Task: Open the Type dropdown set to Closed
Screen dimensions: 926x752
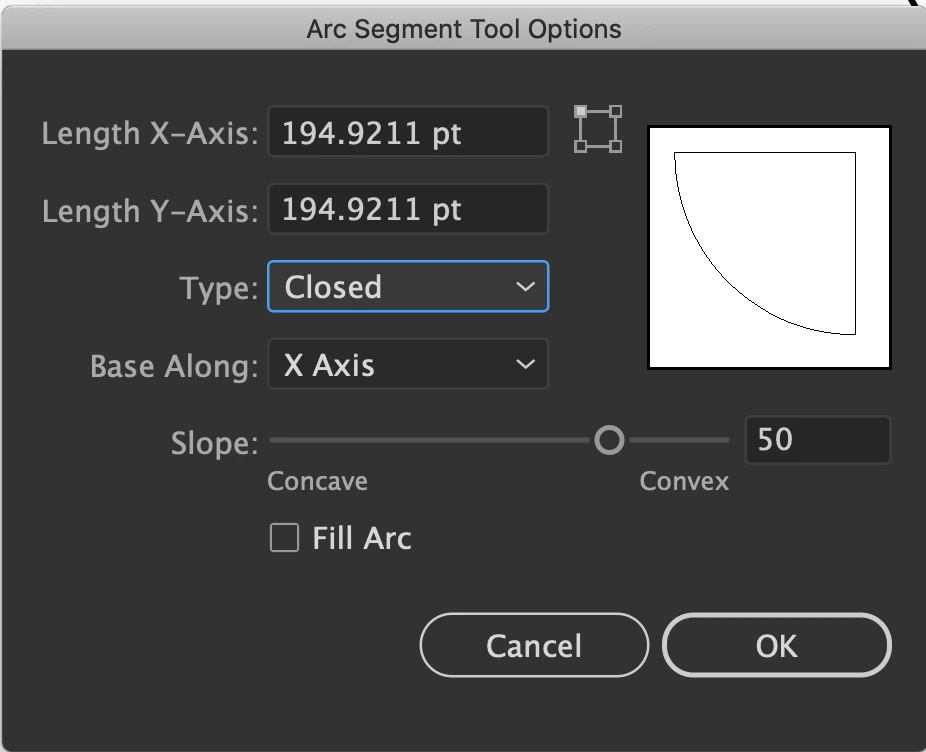Action: pyautogui.click(x=408, y=287)
